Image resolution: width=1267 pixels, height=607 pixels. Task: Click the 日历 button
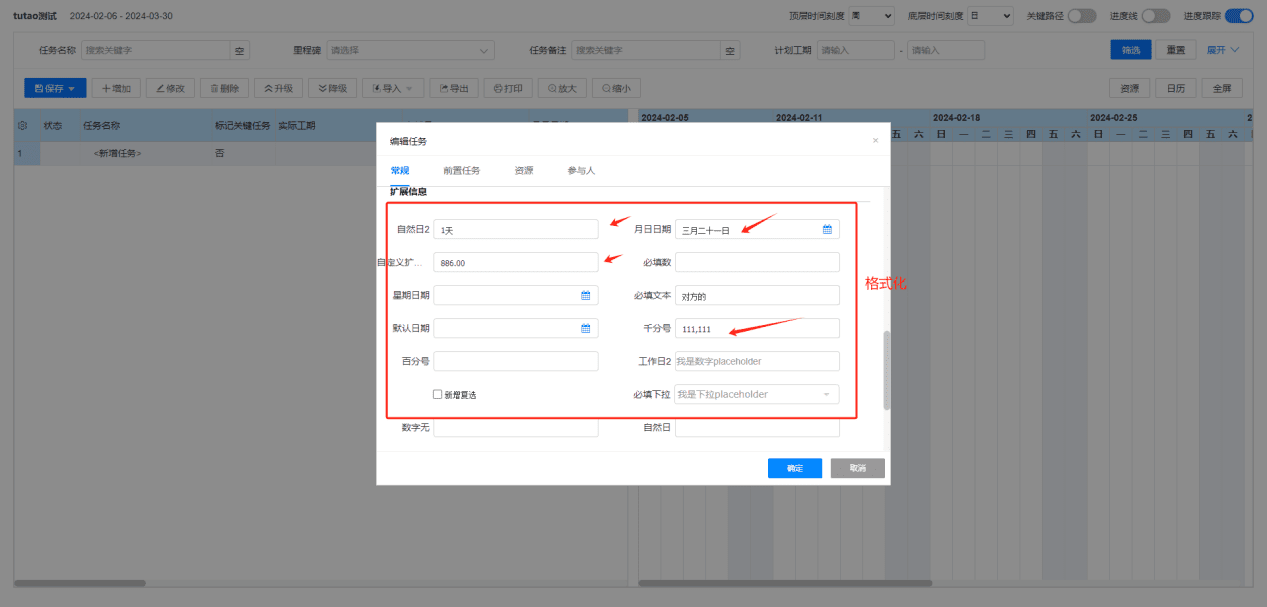(1176, 88)
